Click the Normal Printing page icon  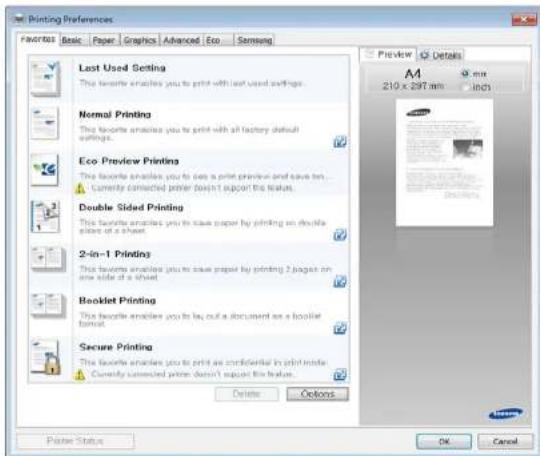point(45,123)
